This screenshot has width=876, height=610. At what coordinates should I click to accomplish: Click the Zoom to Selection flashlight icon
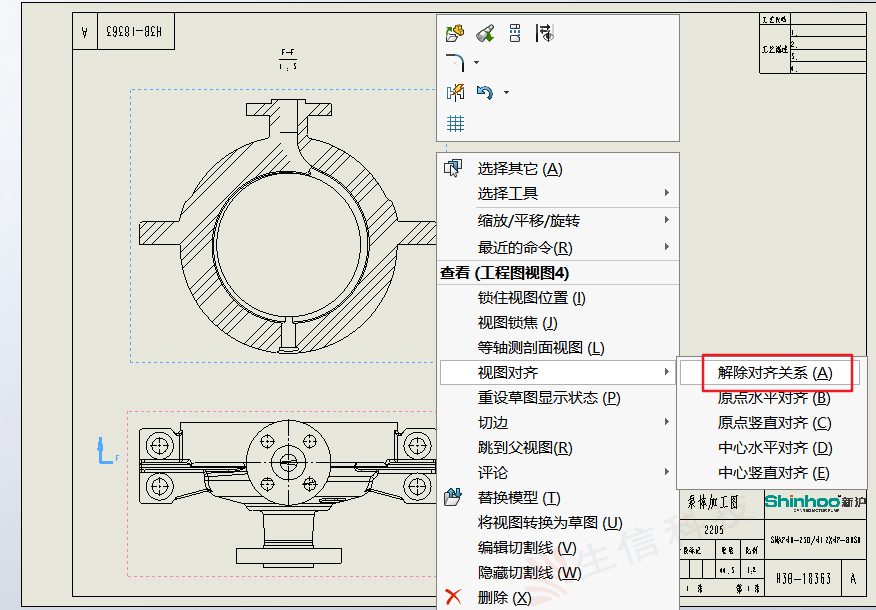pyautogui.click(x=485, y=33)
